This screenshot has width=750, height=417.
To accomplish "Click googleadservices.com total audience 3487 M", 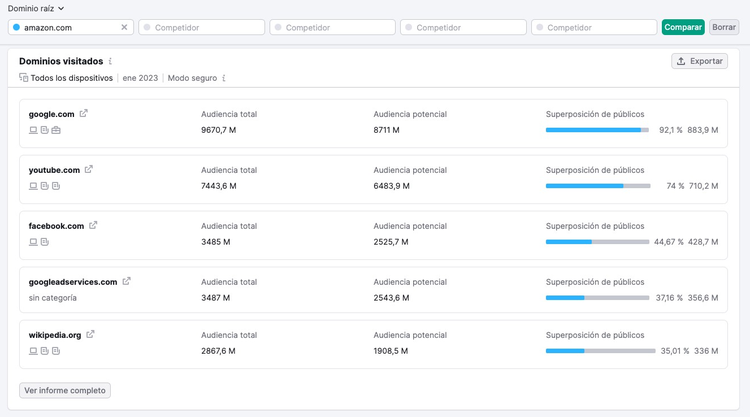I will [x=216, y=298].
